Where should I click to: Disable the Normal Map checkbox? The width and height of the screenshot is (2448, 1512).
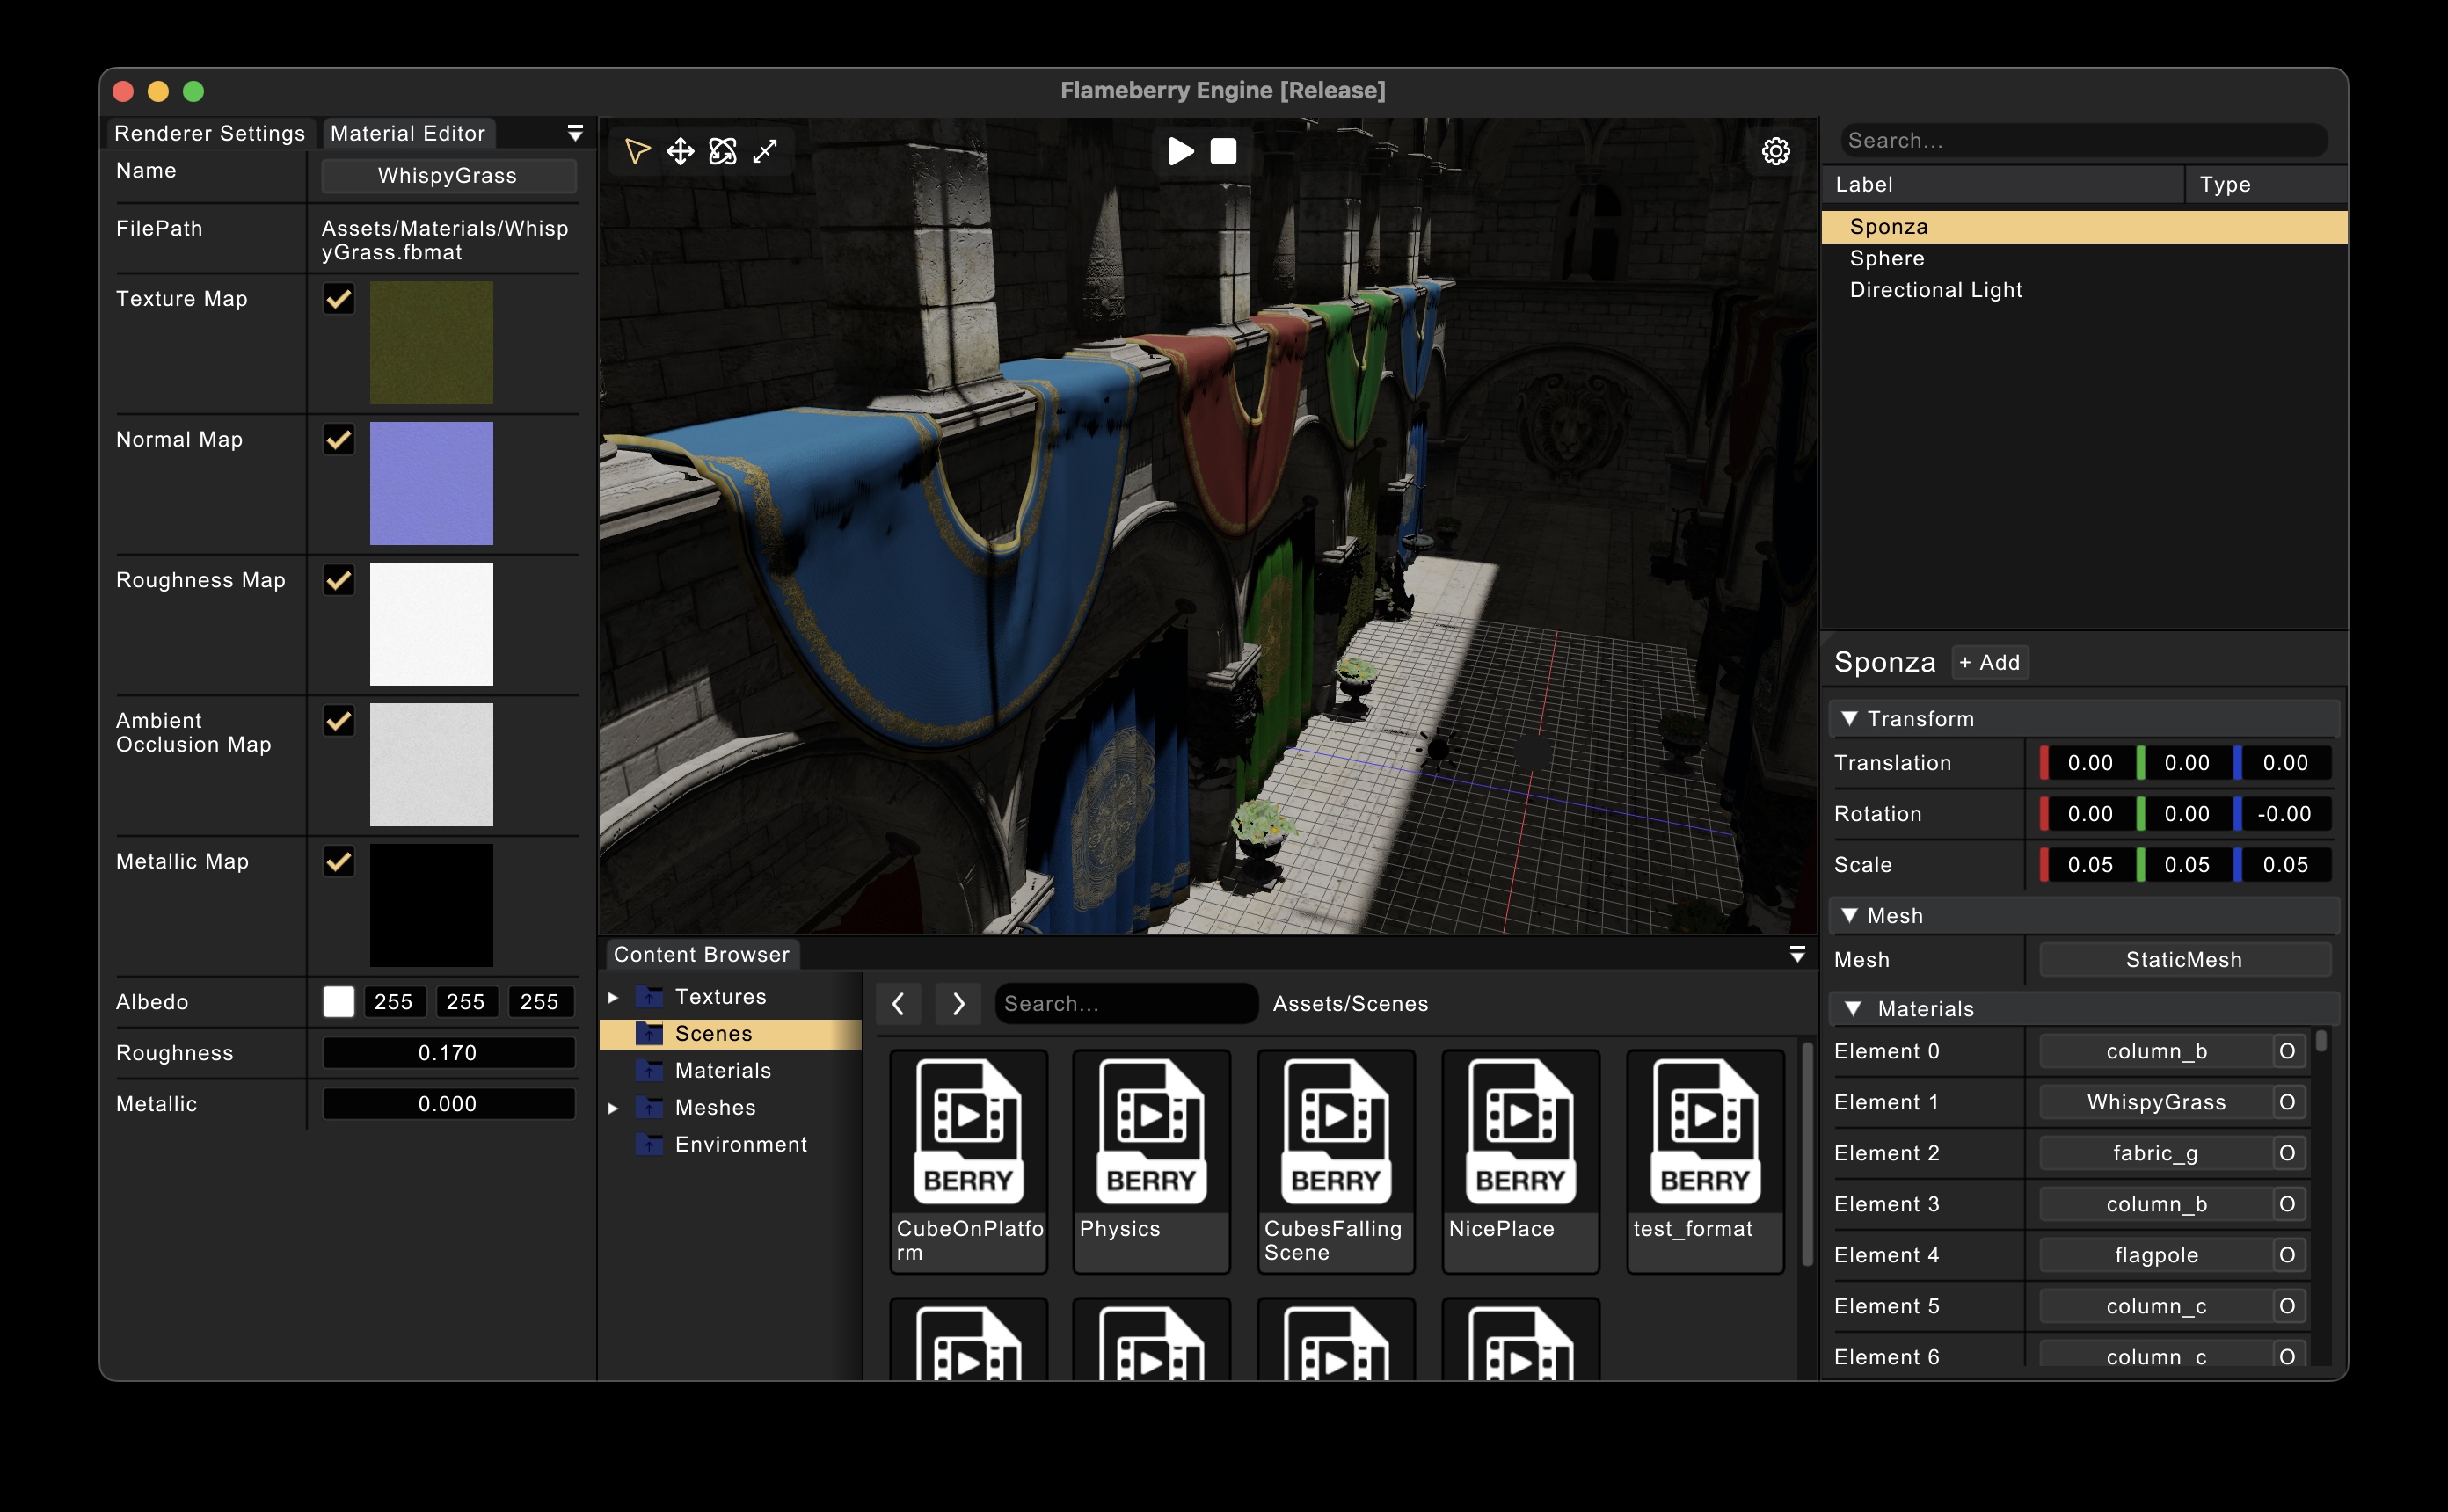(x=339, y=440)
